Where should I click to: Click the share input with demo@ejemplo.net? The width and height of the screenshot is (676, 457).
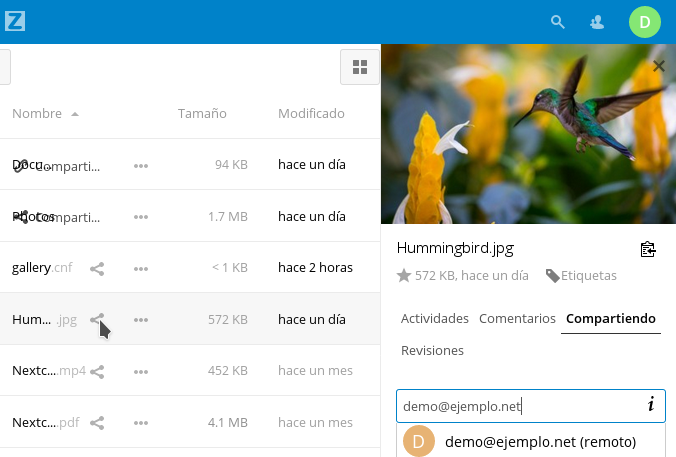[x=531, y=406]
